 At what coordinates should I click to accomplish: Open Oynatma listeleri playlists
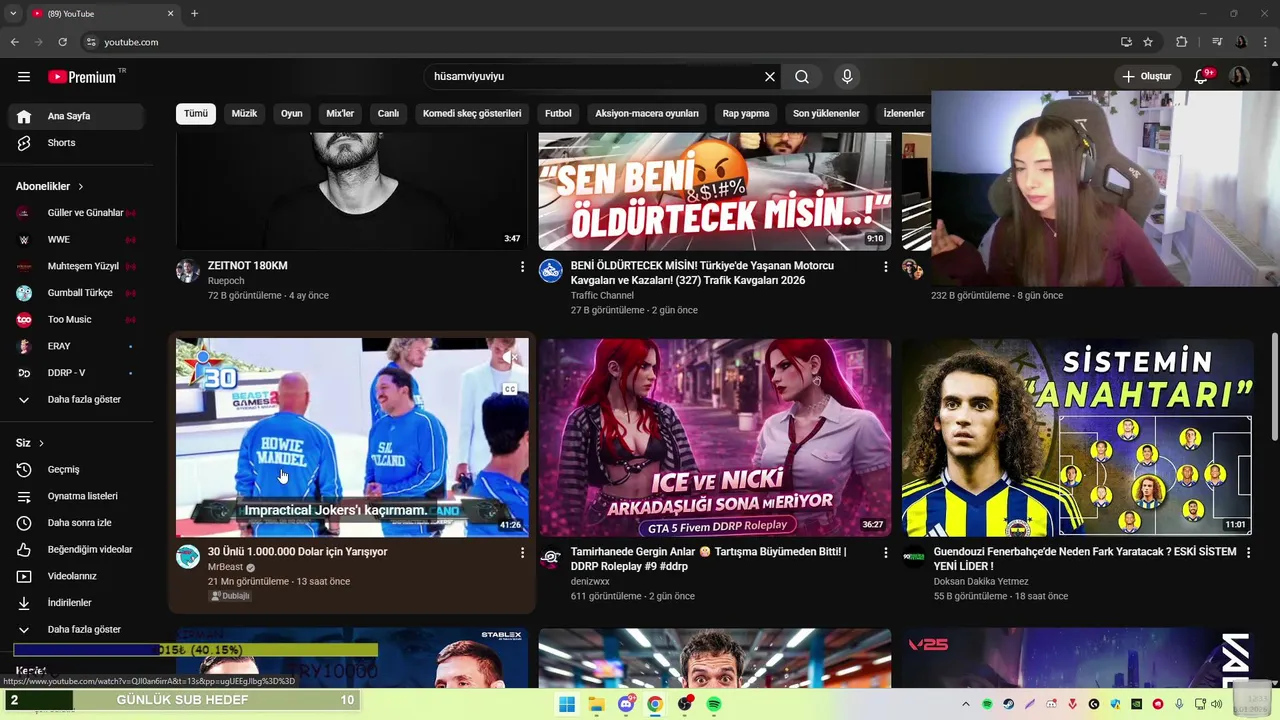(76, 496)
